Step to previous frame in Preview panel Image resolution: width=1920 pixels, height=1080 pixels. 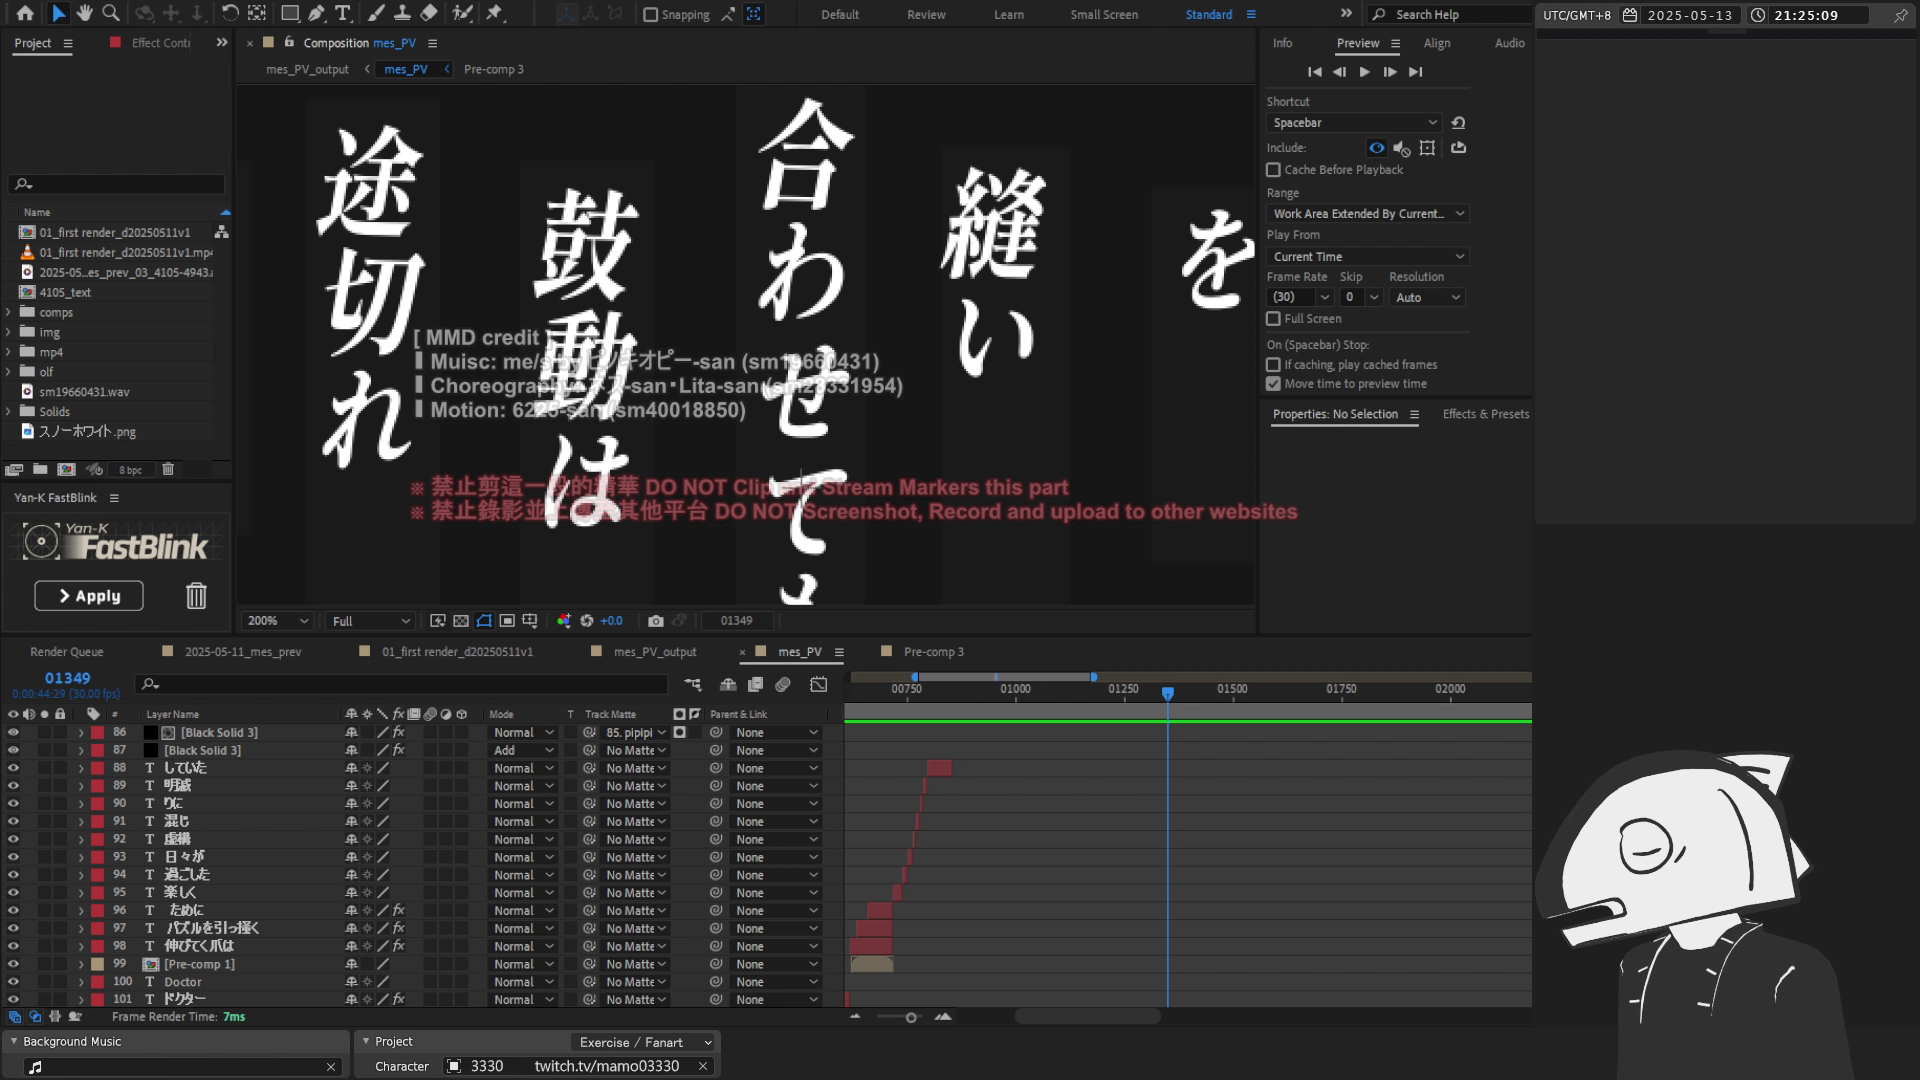1339,72
